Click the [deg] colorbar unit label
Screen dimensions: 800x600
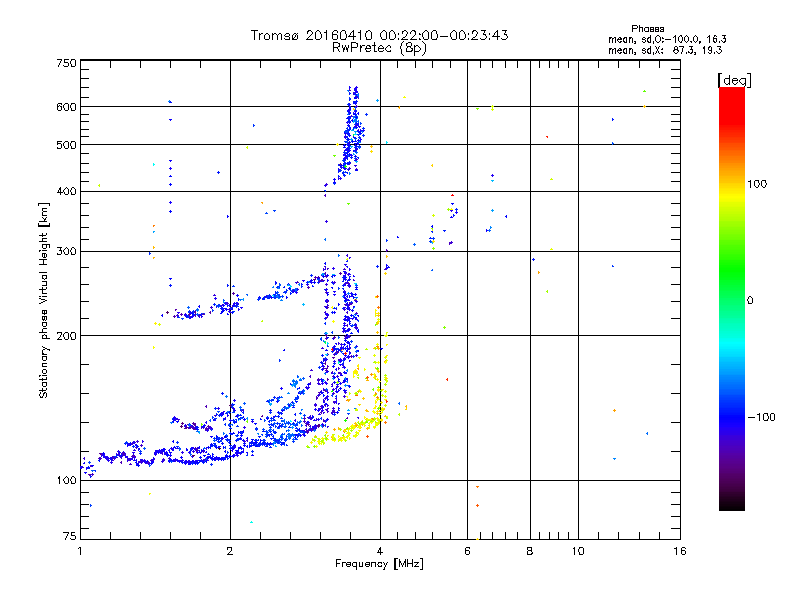point(734,78)
